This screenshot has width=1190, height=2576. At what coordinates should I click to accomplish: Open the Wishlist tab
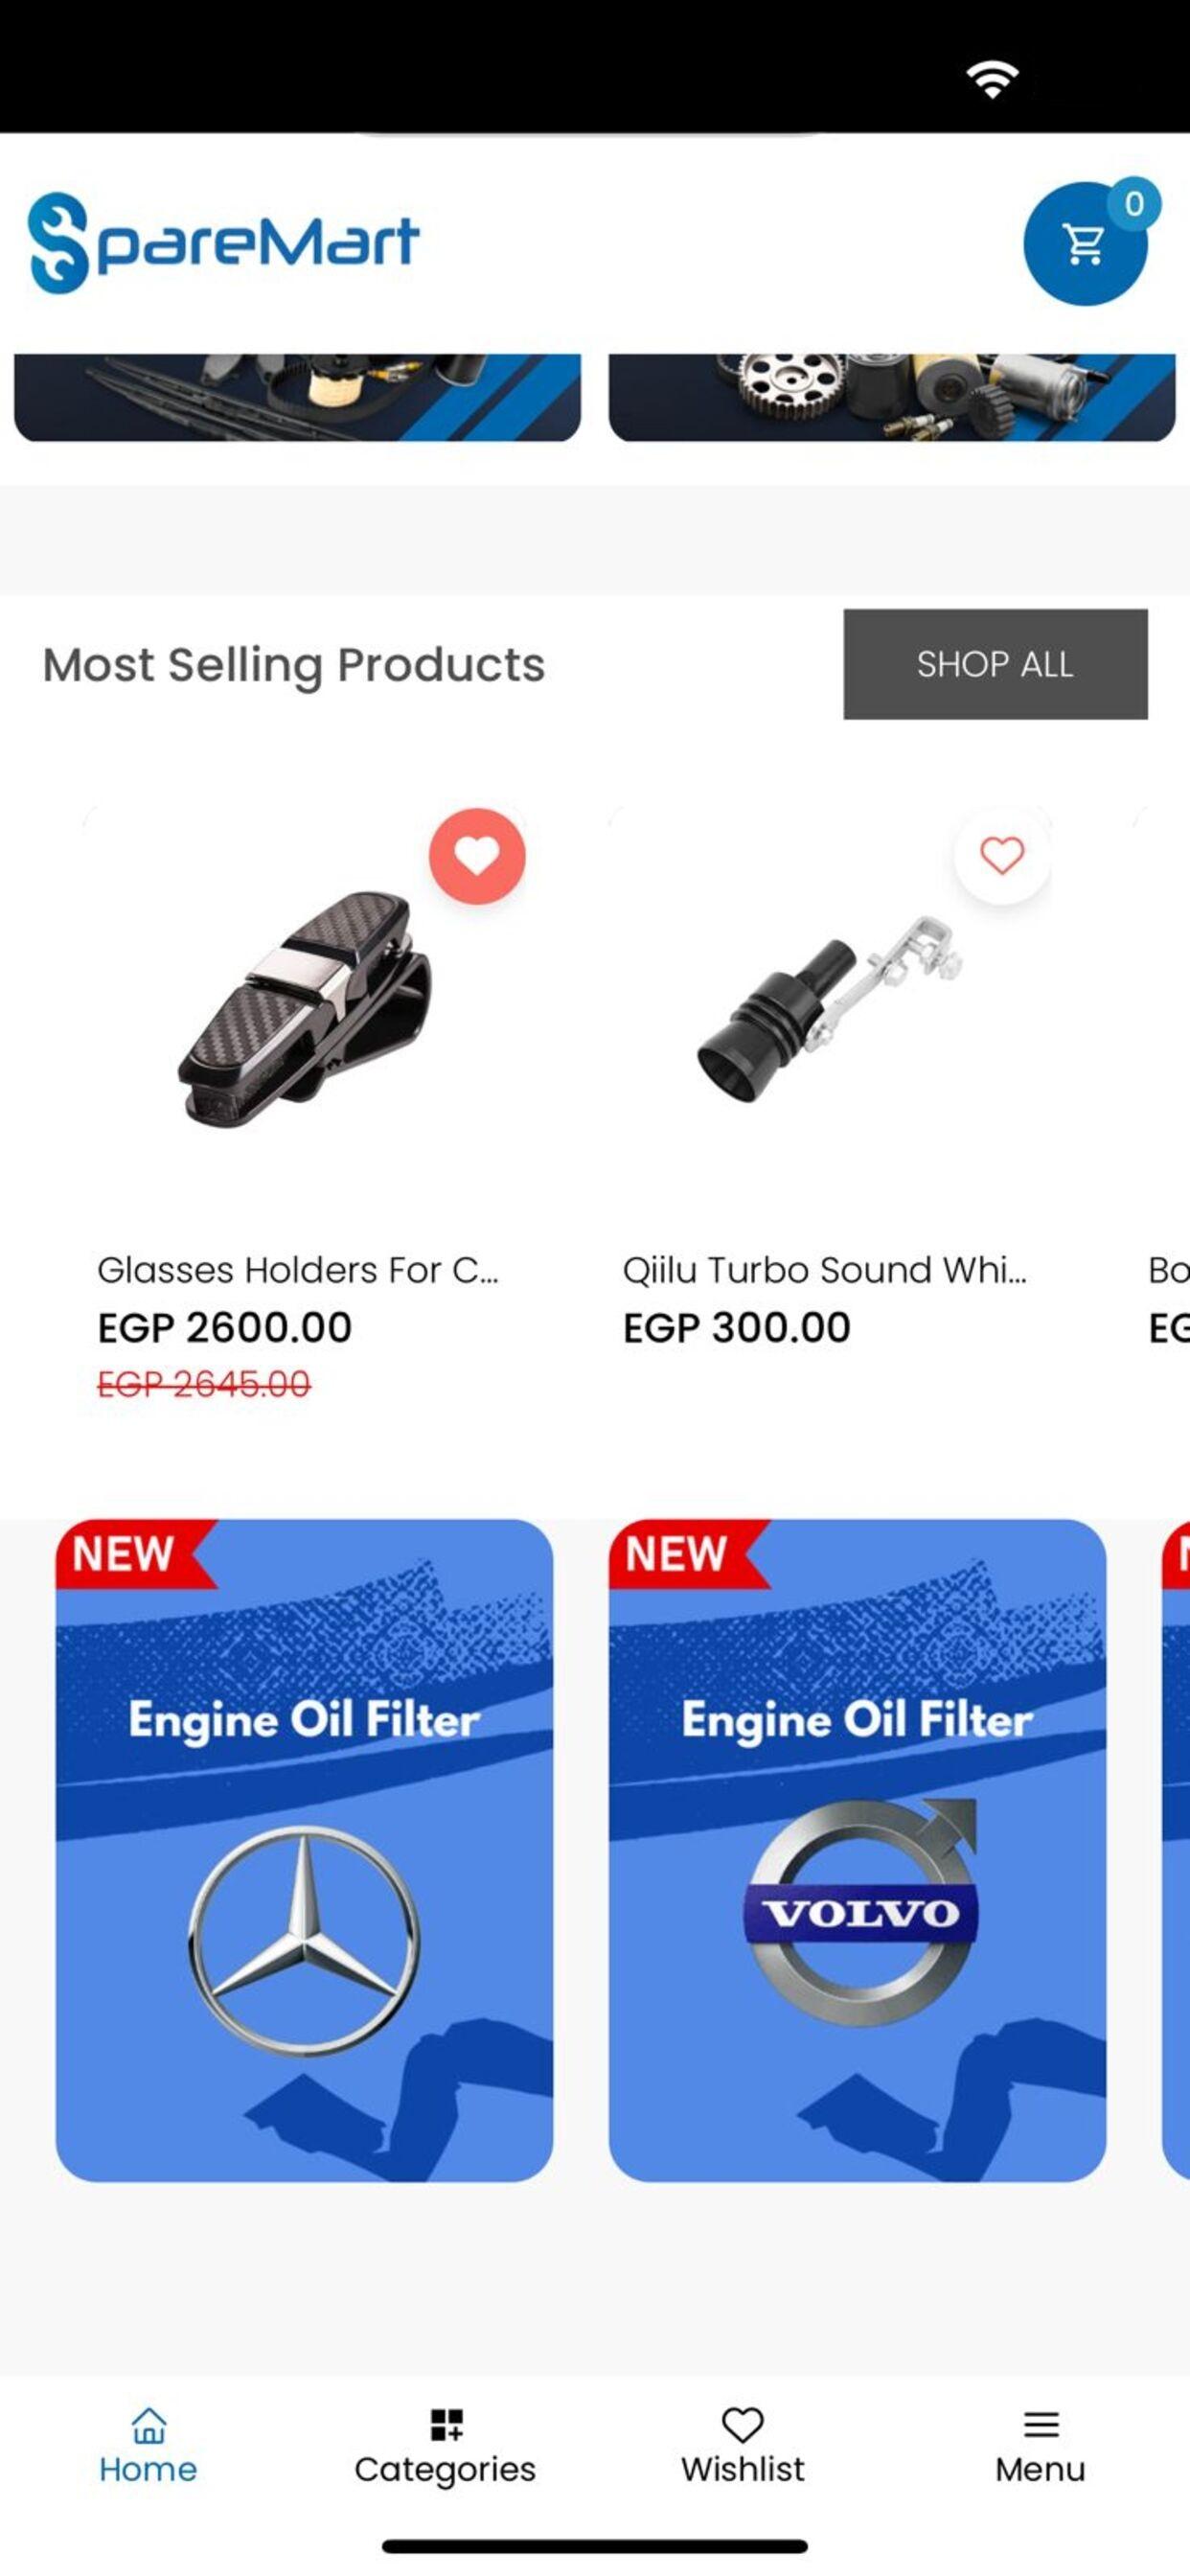tap(743, 2446)
